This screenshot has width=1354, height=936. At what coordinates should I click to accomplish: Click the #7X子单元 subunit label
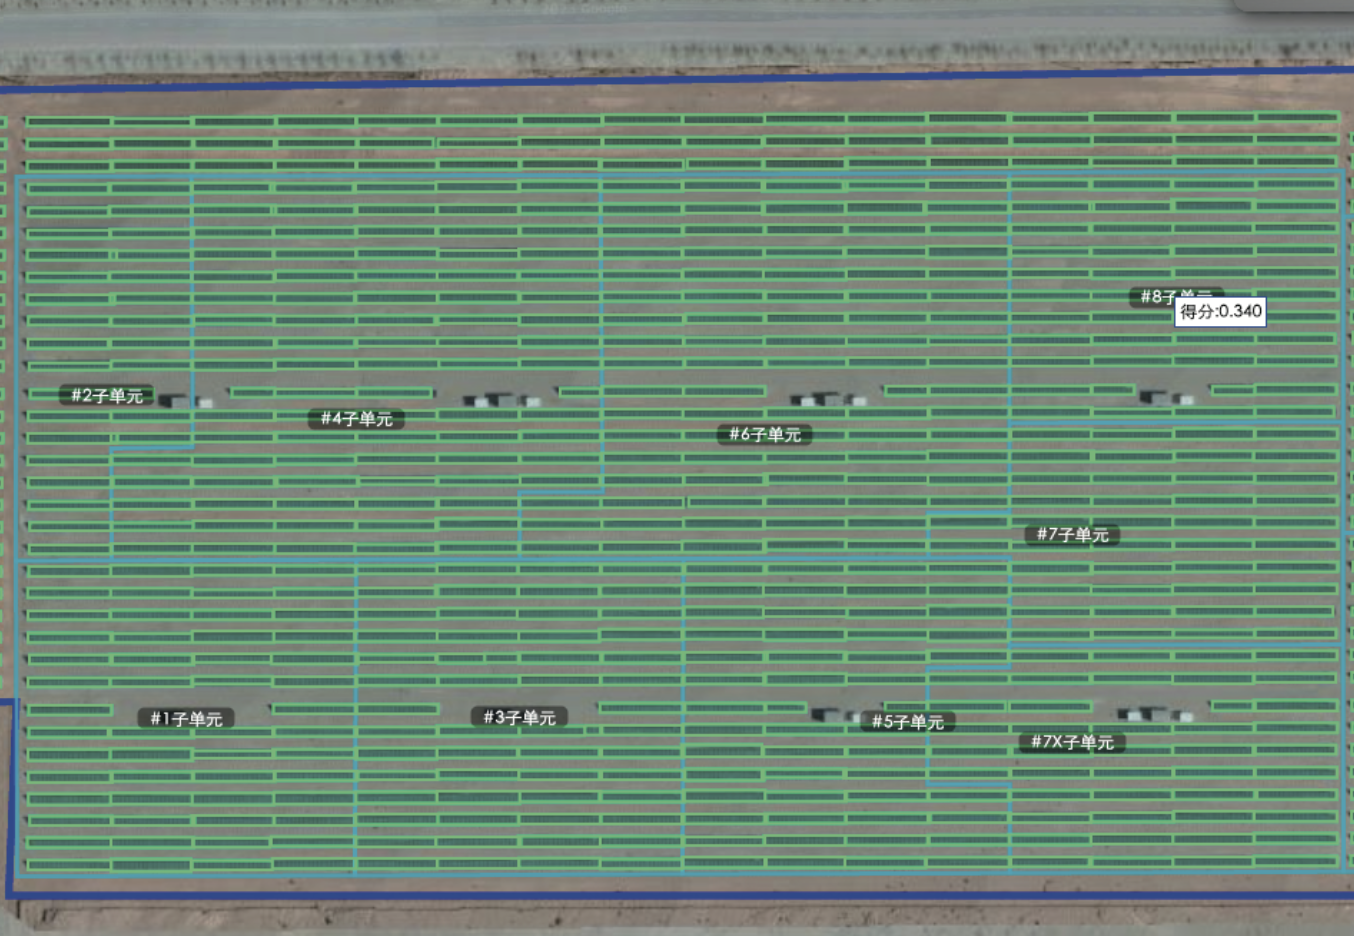pos(1072,742)
